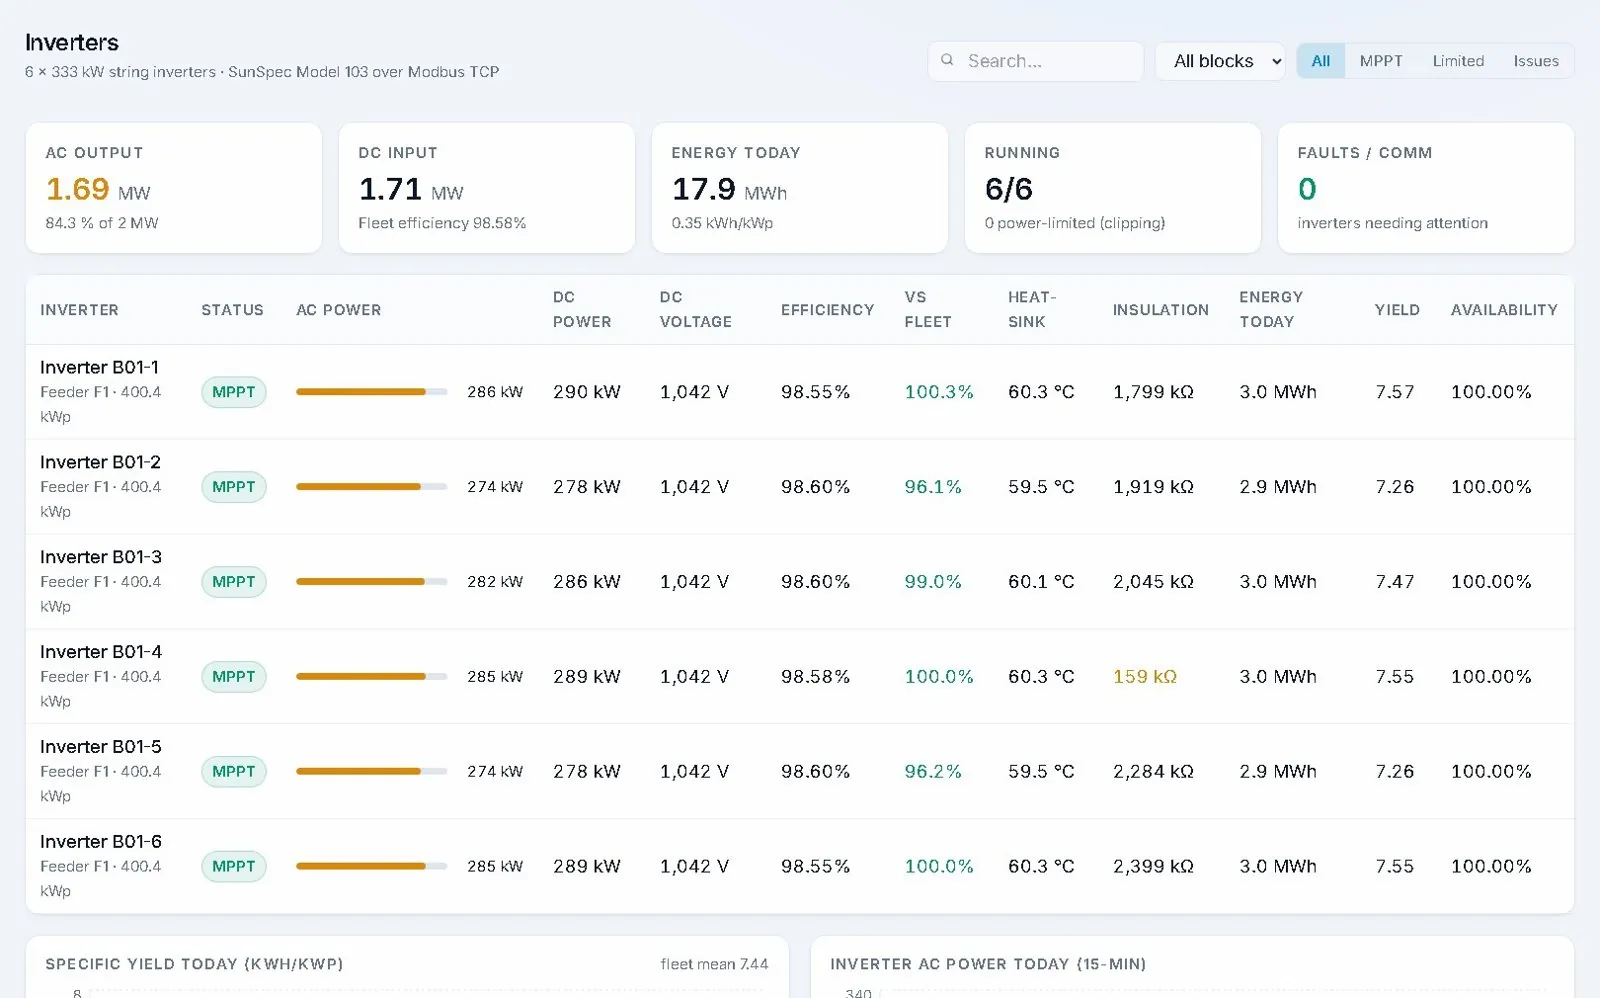Focus the Search input field
Screen dimensions: 1600x998
(1036, 61)
